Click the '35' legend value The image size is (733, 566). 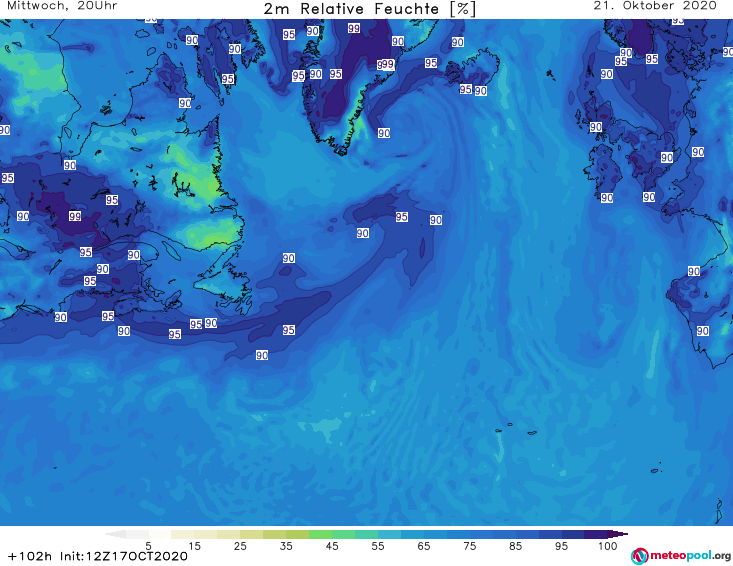[x=286, y=546]
